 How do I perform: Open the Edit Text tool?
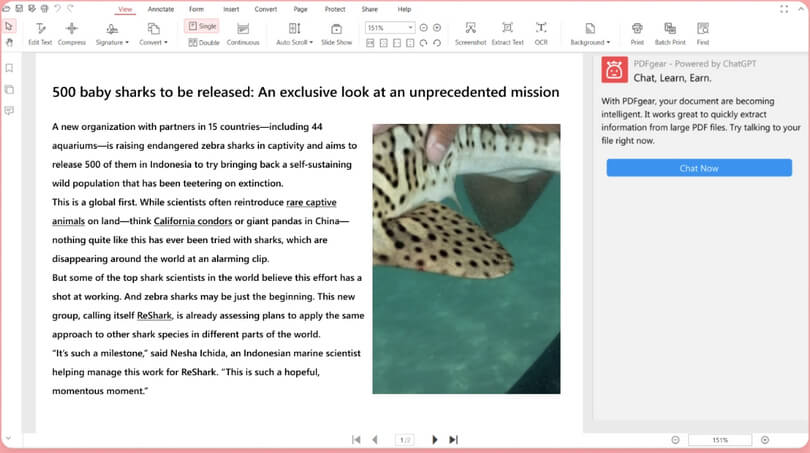click(x=40, y=34)
